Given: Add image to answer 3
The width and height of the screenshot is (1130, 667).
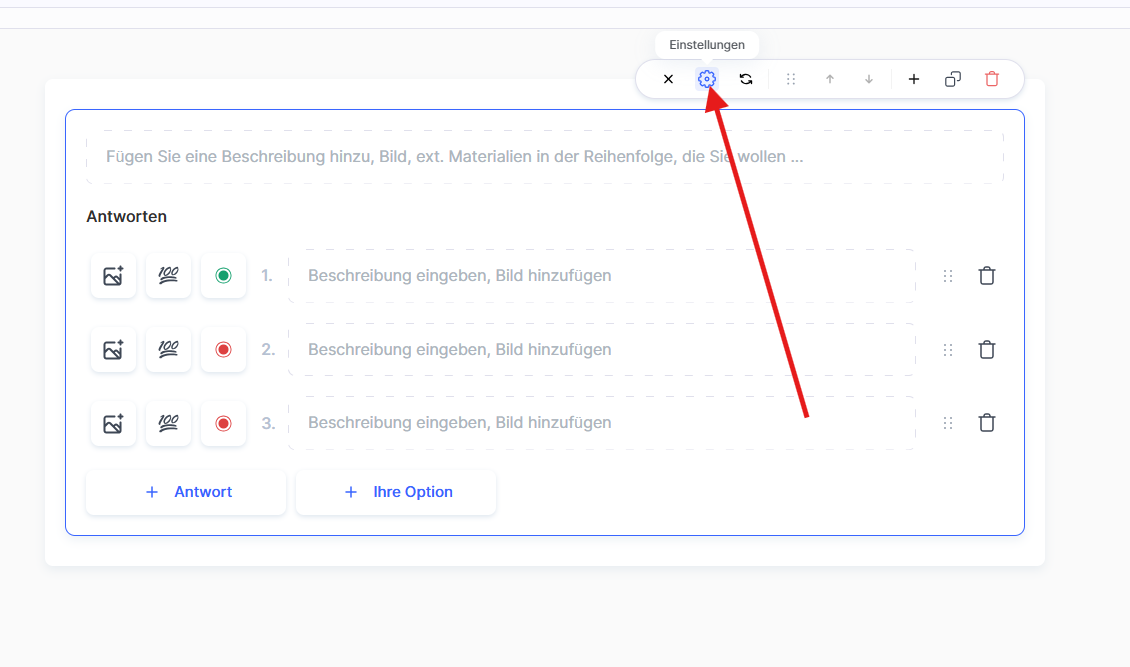Looking at the screenshot, I should 113,424.
